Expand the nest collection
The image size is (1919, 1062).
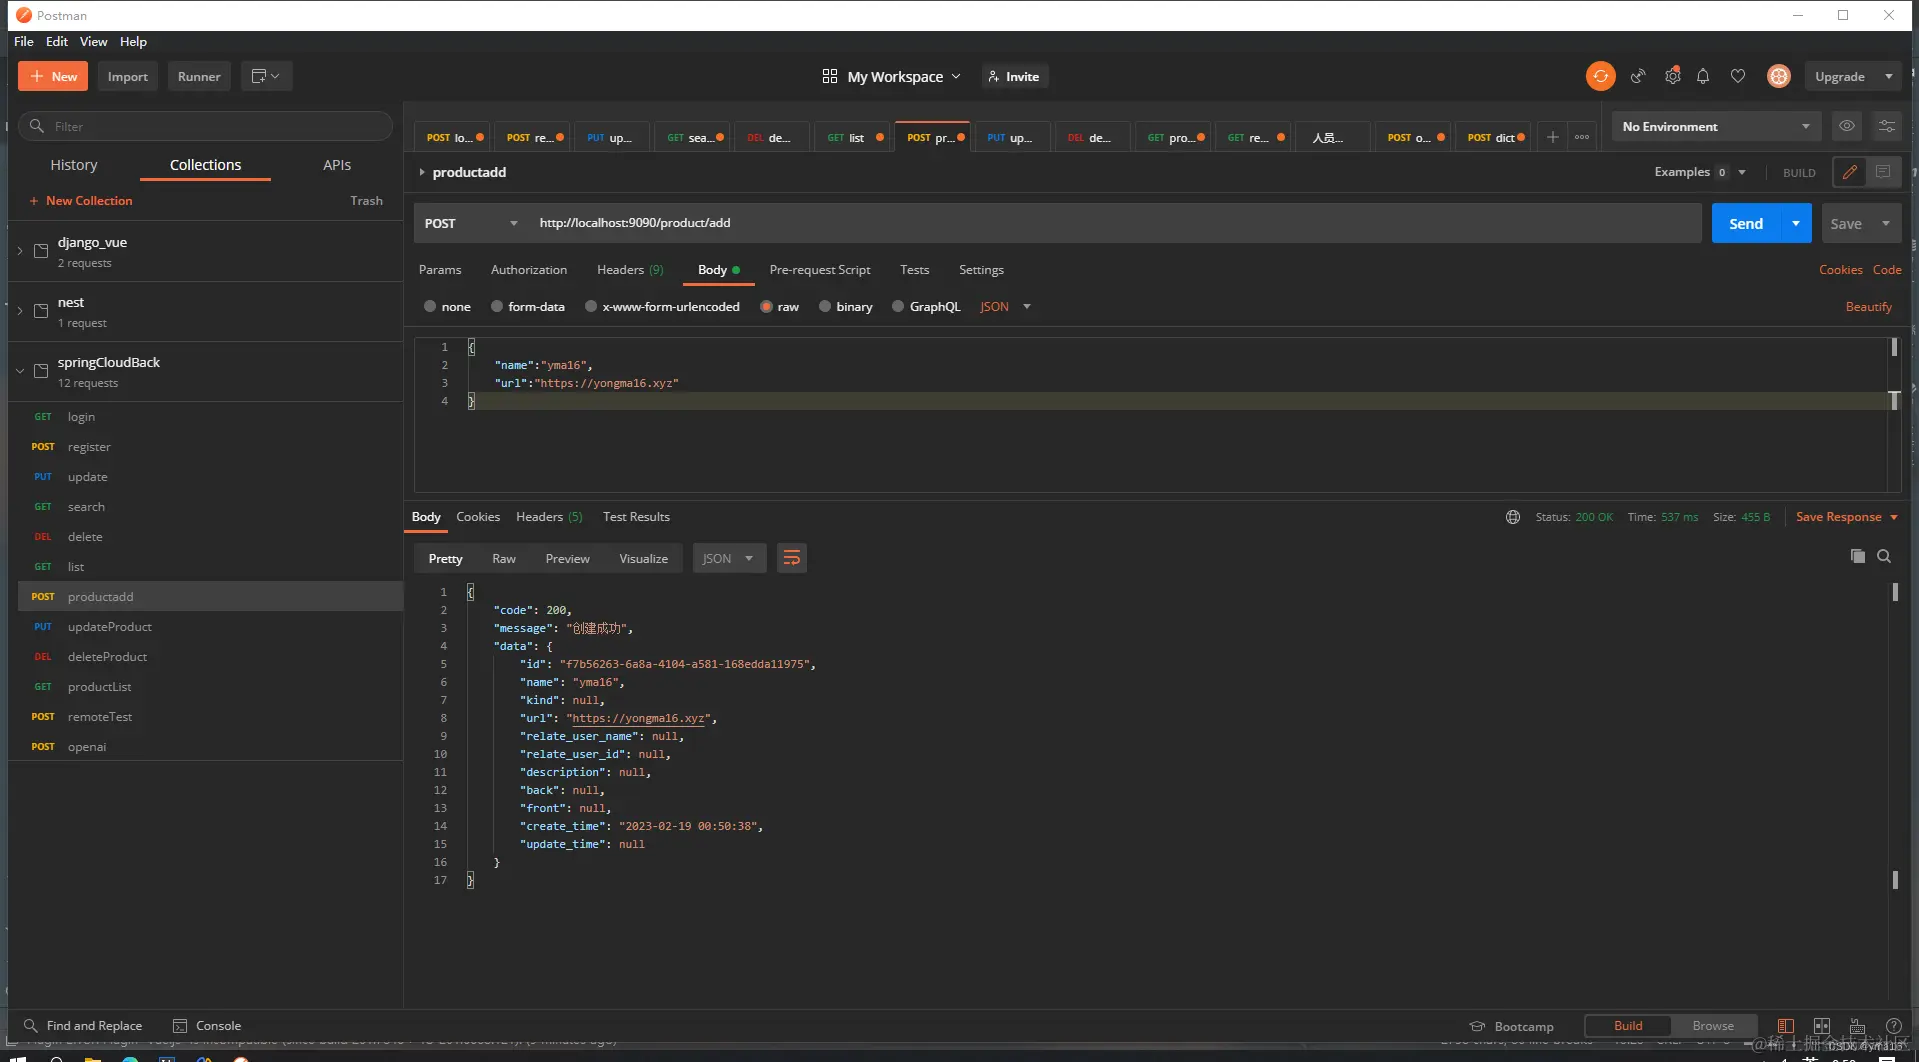[19, 310]
